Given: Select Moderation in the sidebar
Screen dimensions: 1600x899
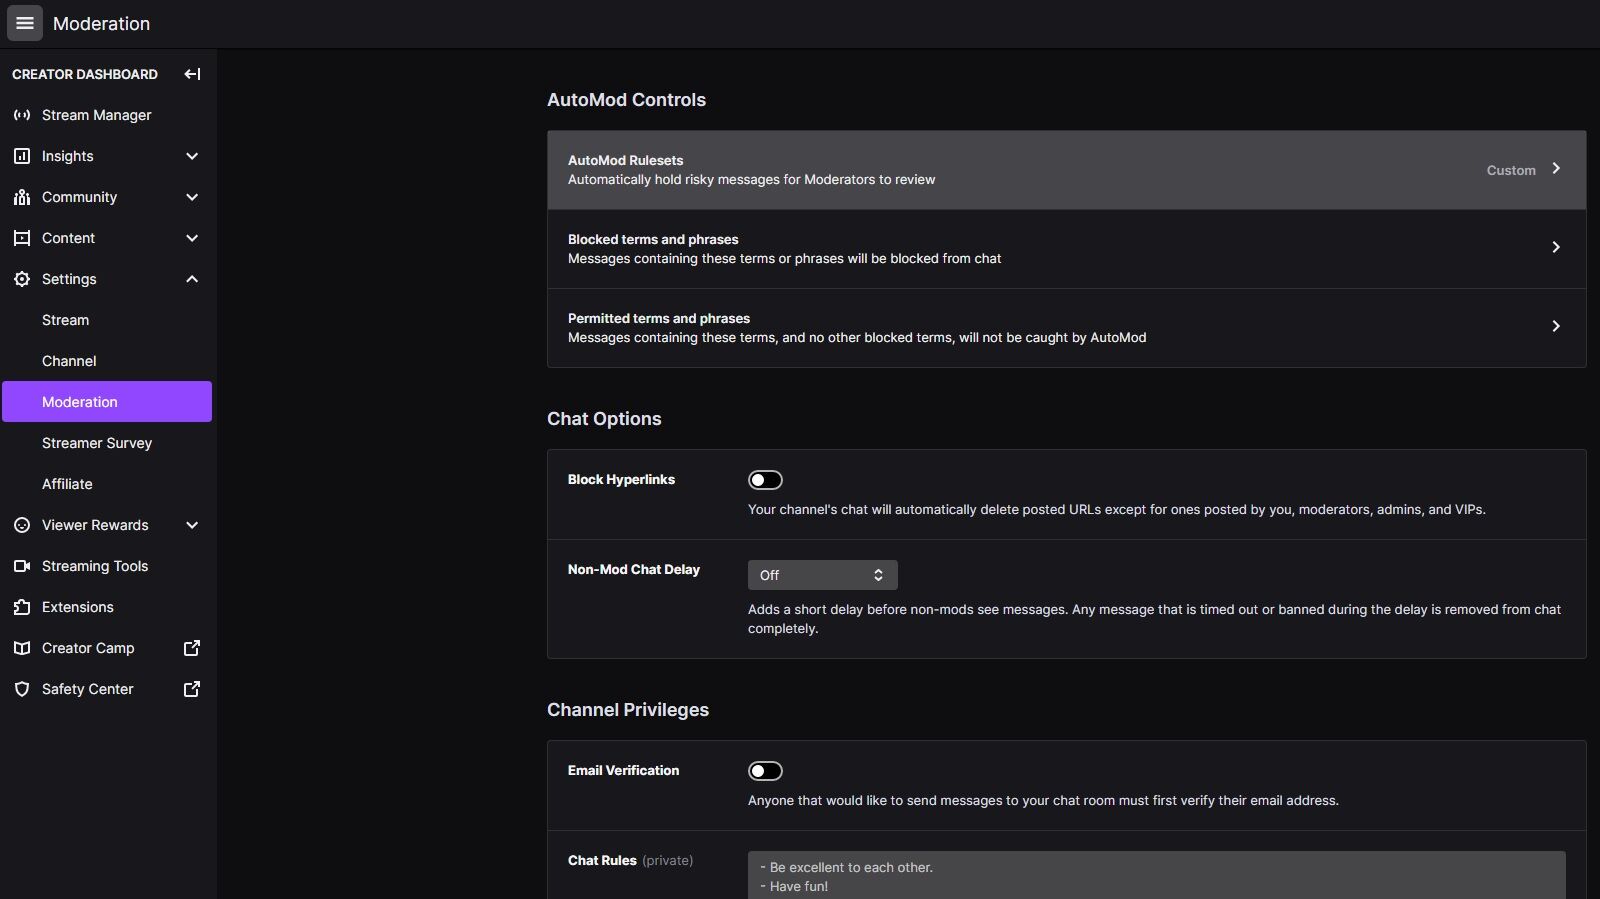Looking at the screenshot, I should pos(107,402).
